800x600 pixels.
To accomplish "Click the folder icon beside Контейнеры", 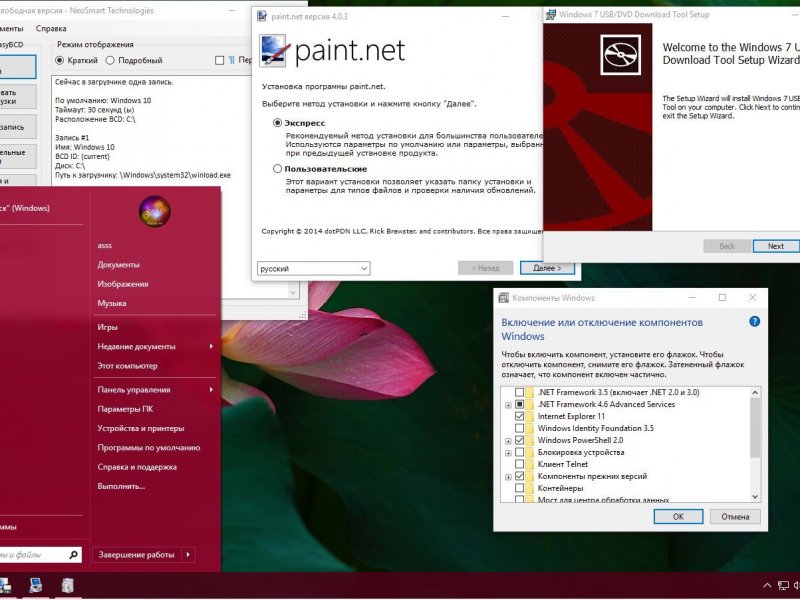I will click(530, 488).
